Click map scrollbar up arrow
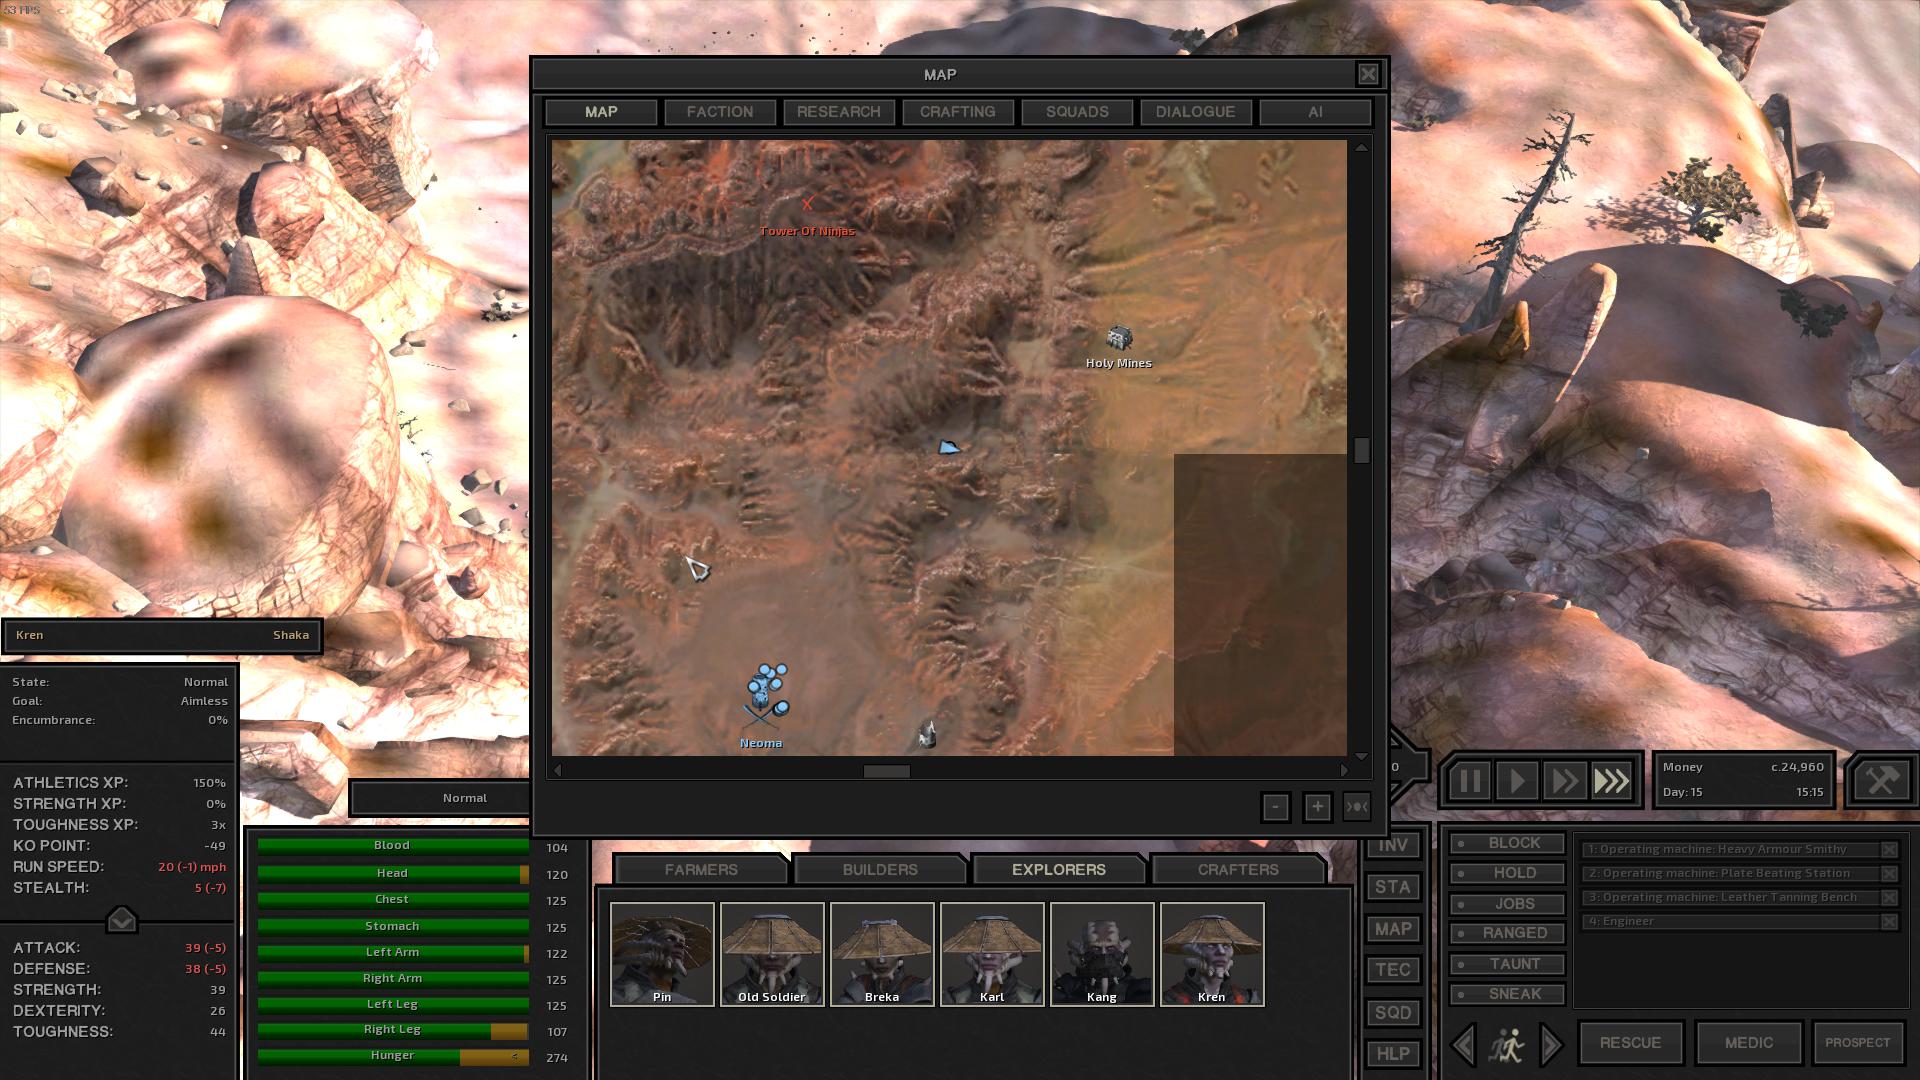 pos(1361,148)
